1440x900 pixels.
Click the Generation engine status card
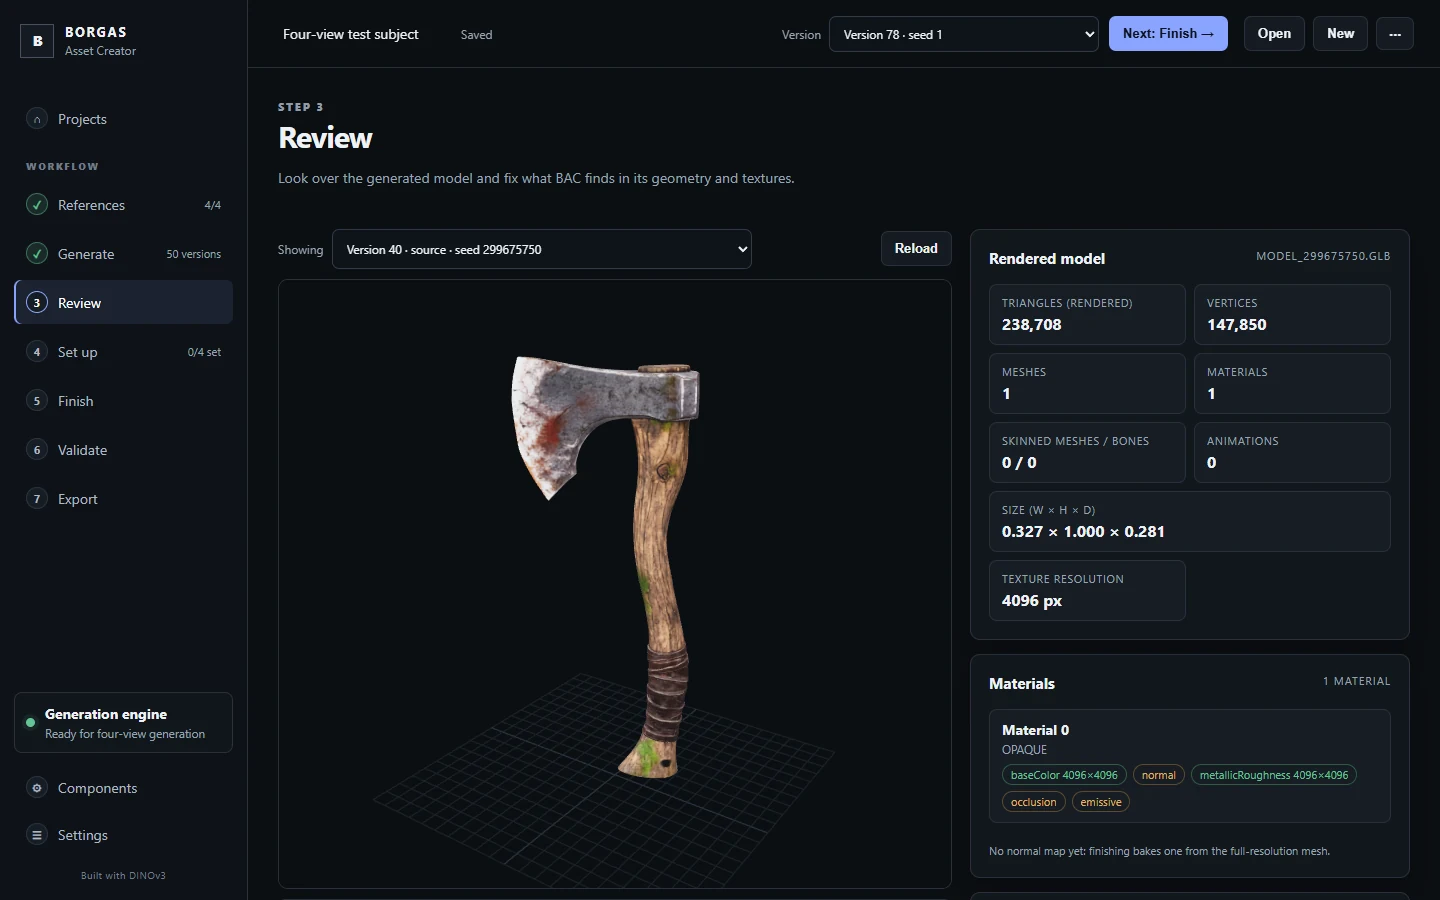(124, 722)
